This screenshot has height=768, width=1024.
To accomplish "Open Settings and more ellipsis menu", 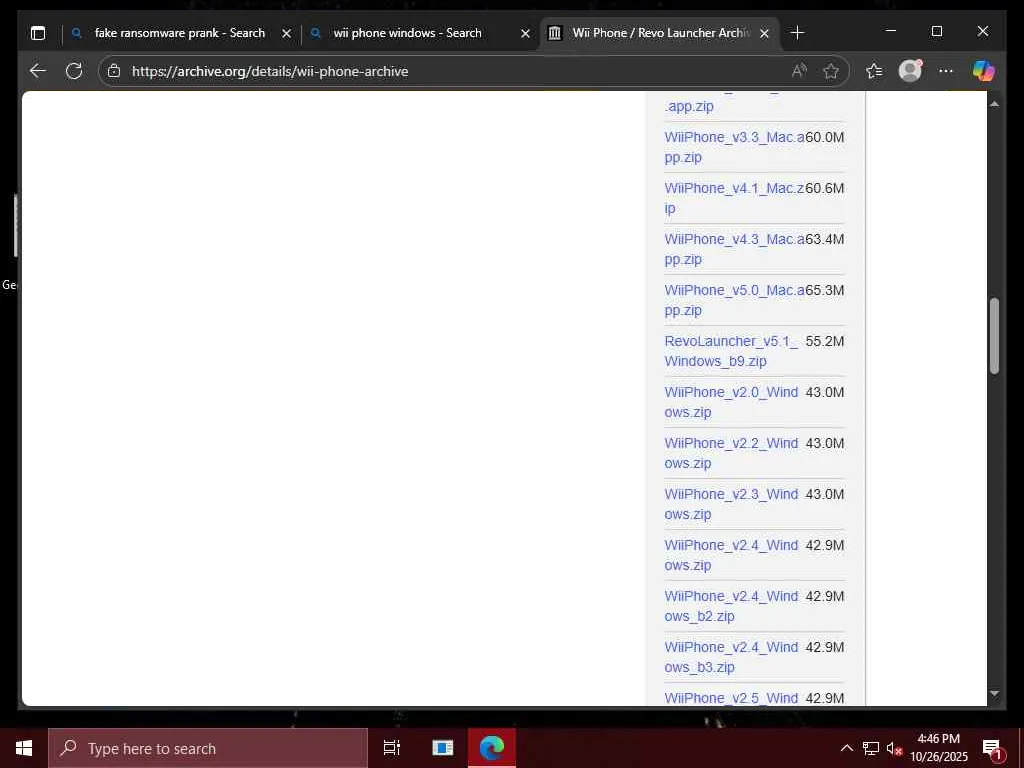I will coord(946,71).
